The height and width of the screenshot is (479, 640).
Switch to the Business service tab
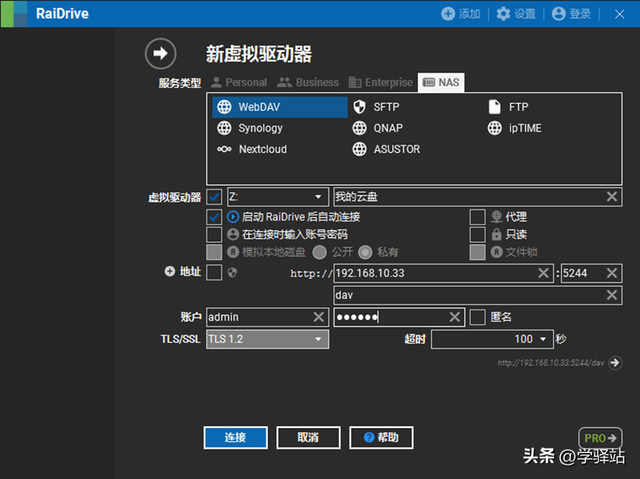[x=308, y=82]
